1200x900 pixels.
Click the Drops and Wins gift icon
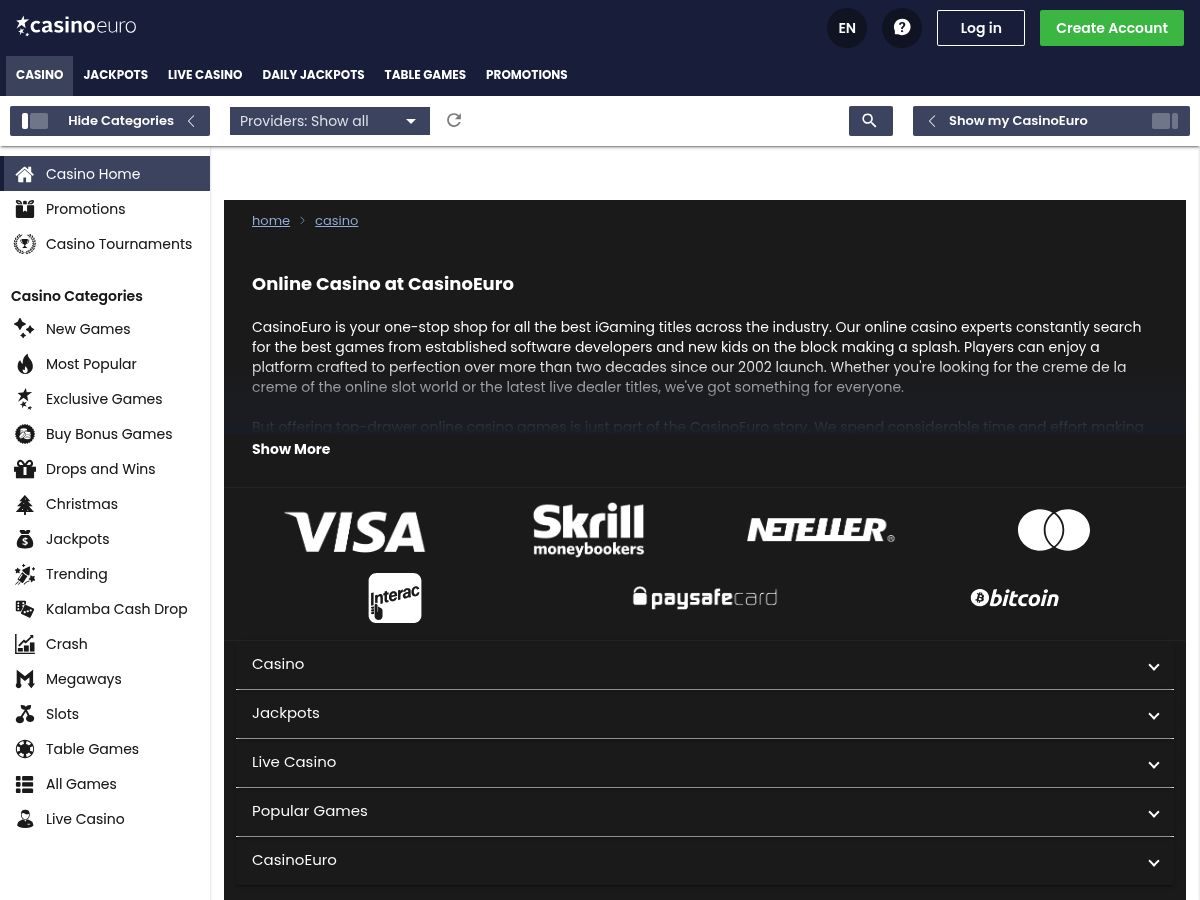25,469
